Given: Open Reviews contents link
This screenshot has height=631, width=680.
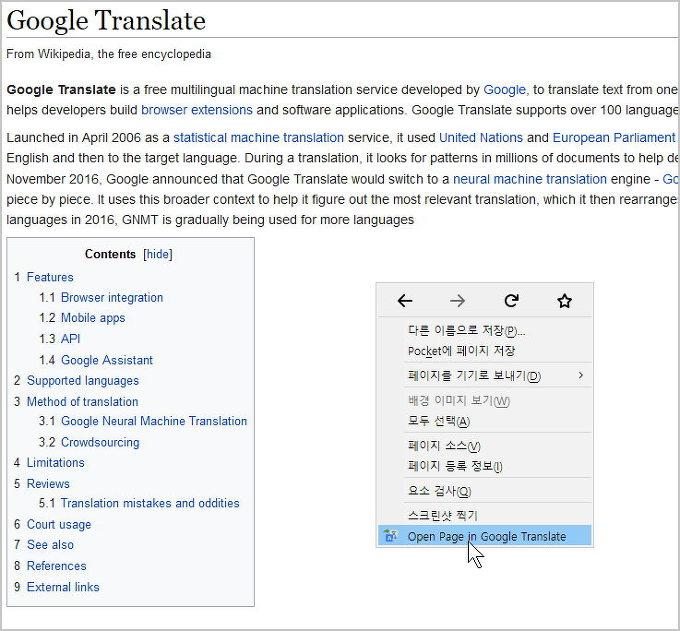Looking at the screenshot, I should click(x=48, y=484).
